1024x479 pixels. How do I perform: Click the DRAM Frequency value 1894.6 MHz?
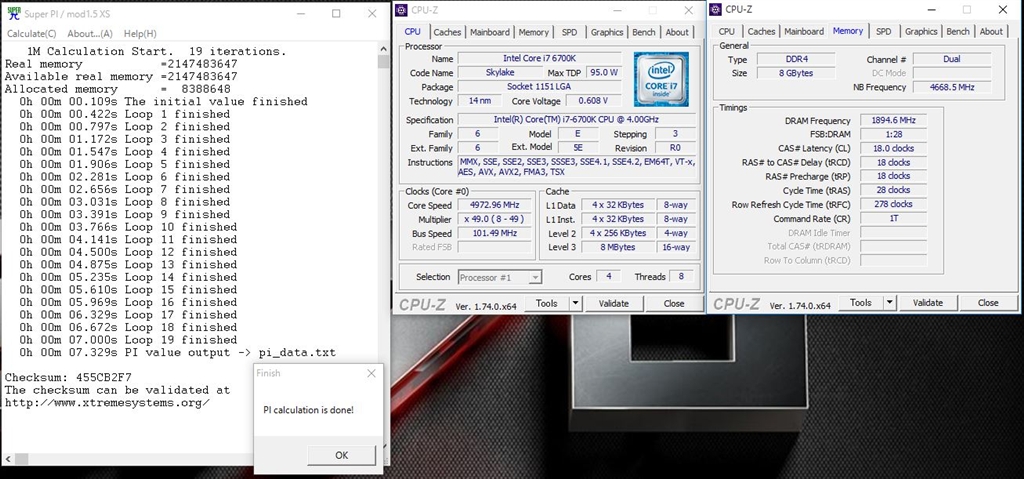pyautogui.click(x=893, y=121)
